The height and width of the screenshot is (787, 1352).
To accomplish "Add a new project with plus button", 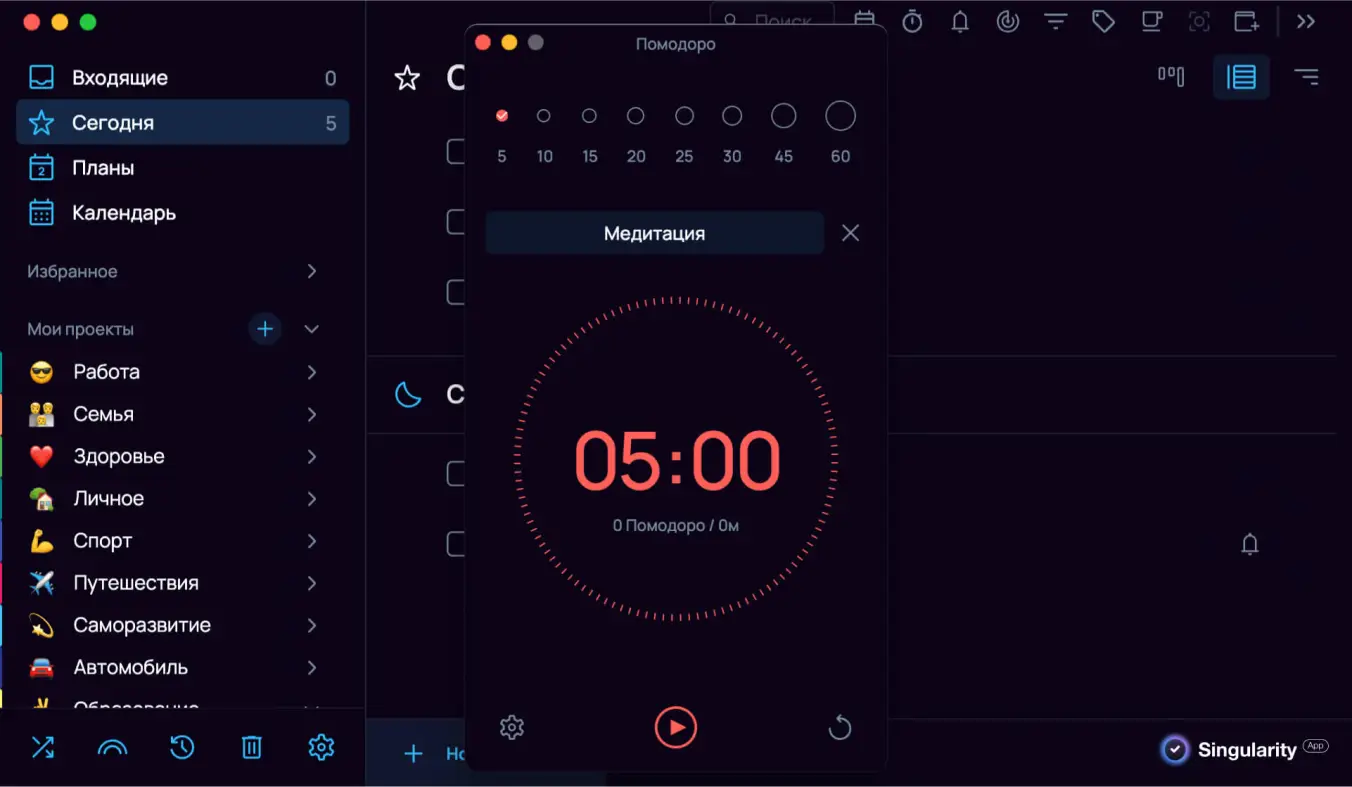I will (265, 329).
